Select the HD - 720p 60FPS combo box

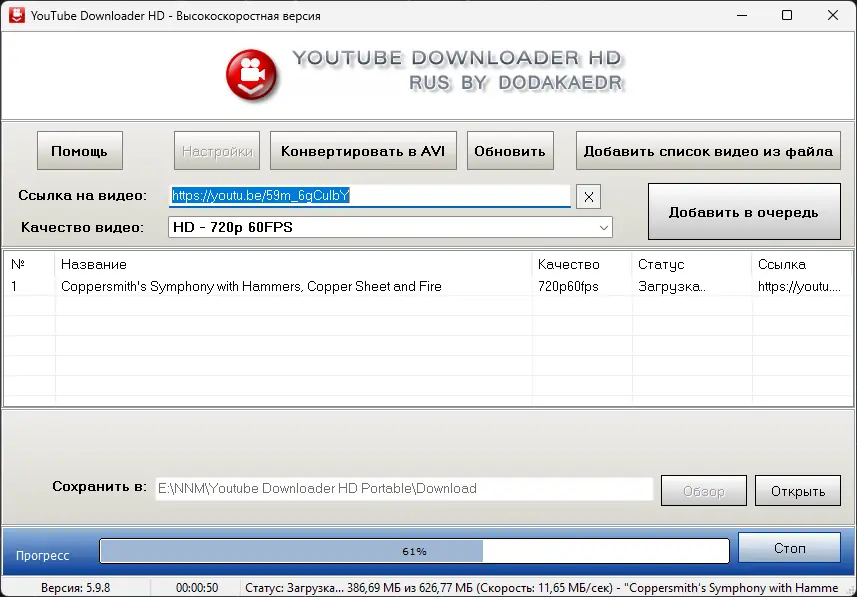[x=390, y=227]
